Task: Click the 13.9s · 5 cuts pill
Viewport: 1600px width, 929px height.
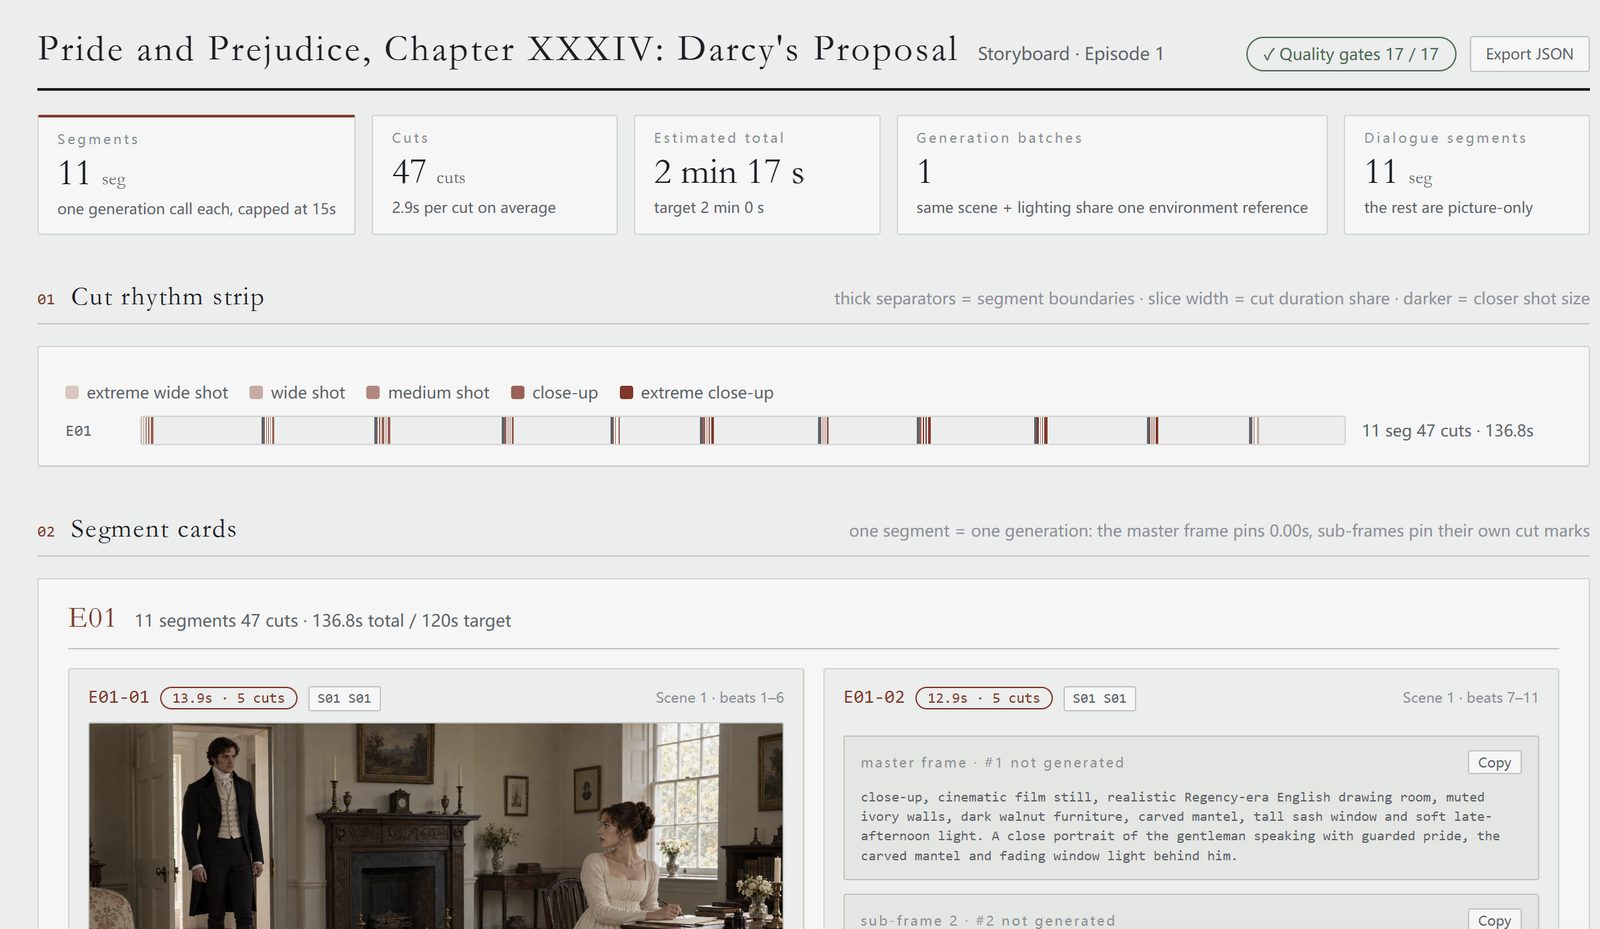Action: [228, 698]
